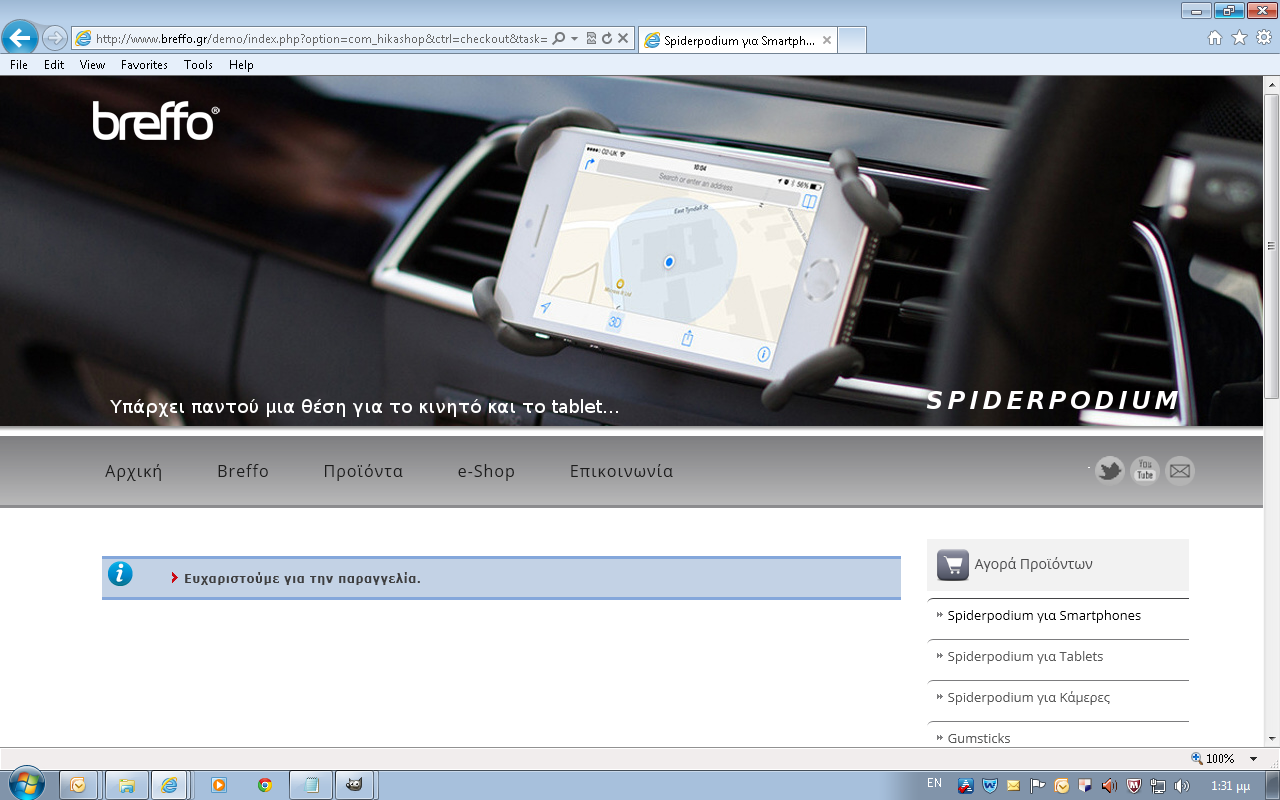
Task: Click the shopping cart icon beside Αγορά Προϊόντων
Action: [953, 565]
